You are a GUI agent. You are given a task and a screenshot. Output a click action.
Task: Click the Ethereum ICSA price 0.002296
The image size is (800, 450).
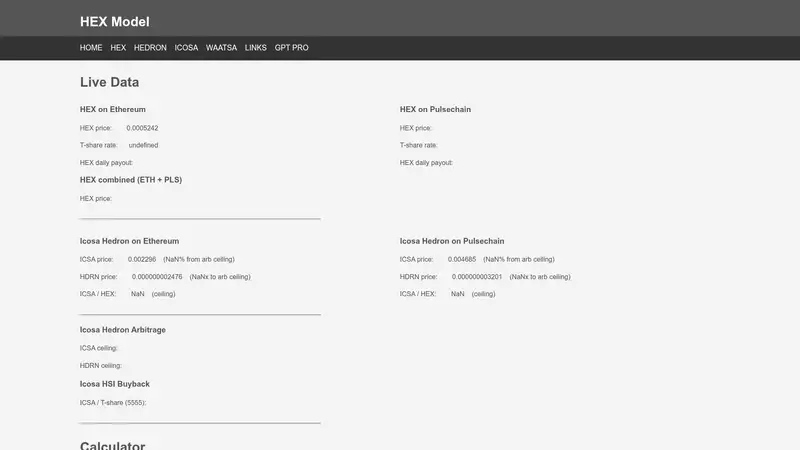tap(142, 259)
